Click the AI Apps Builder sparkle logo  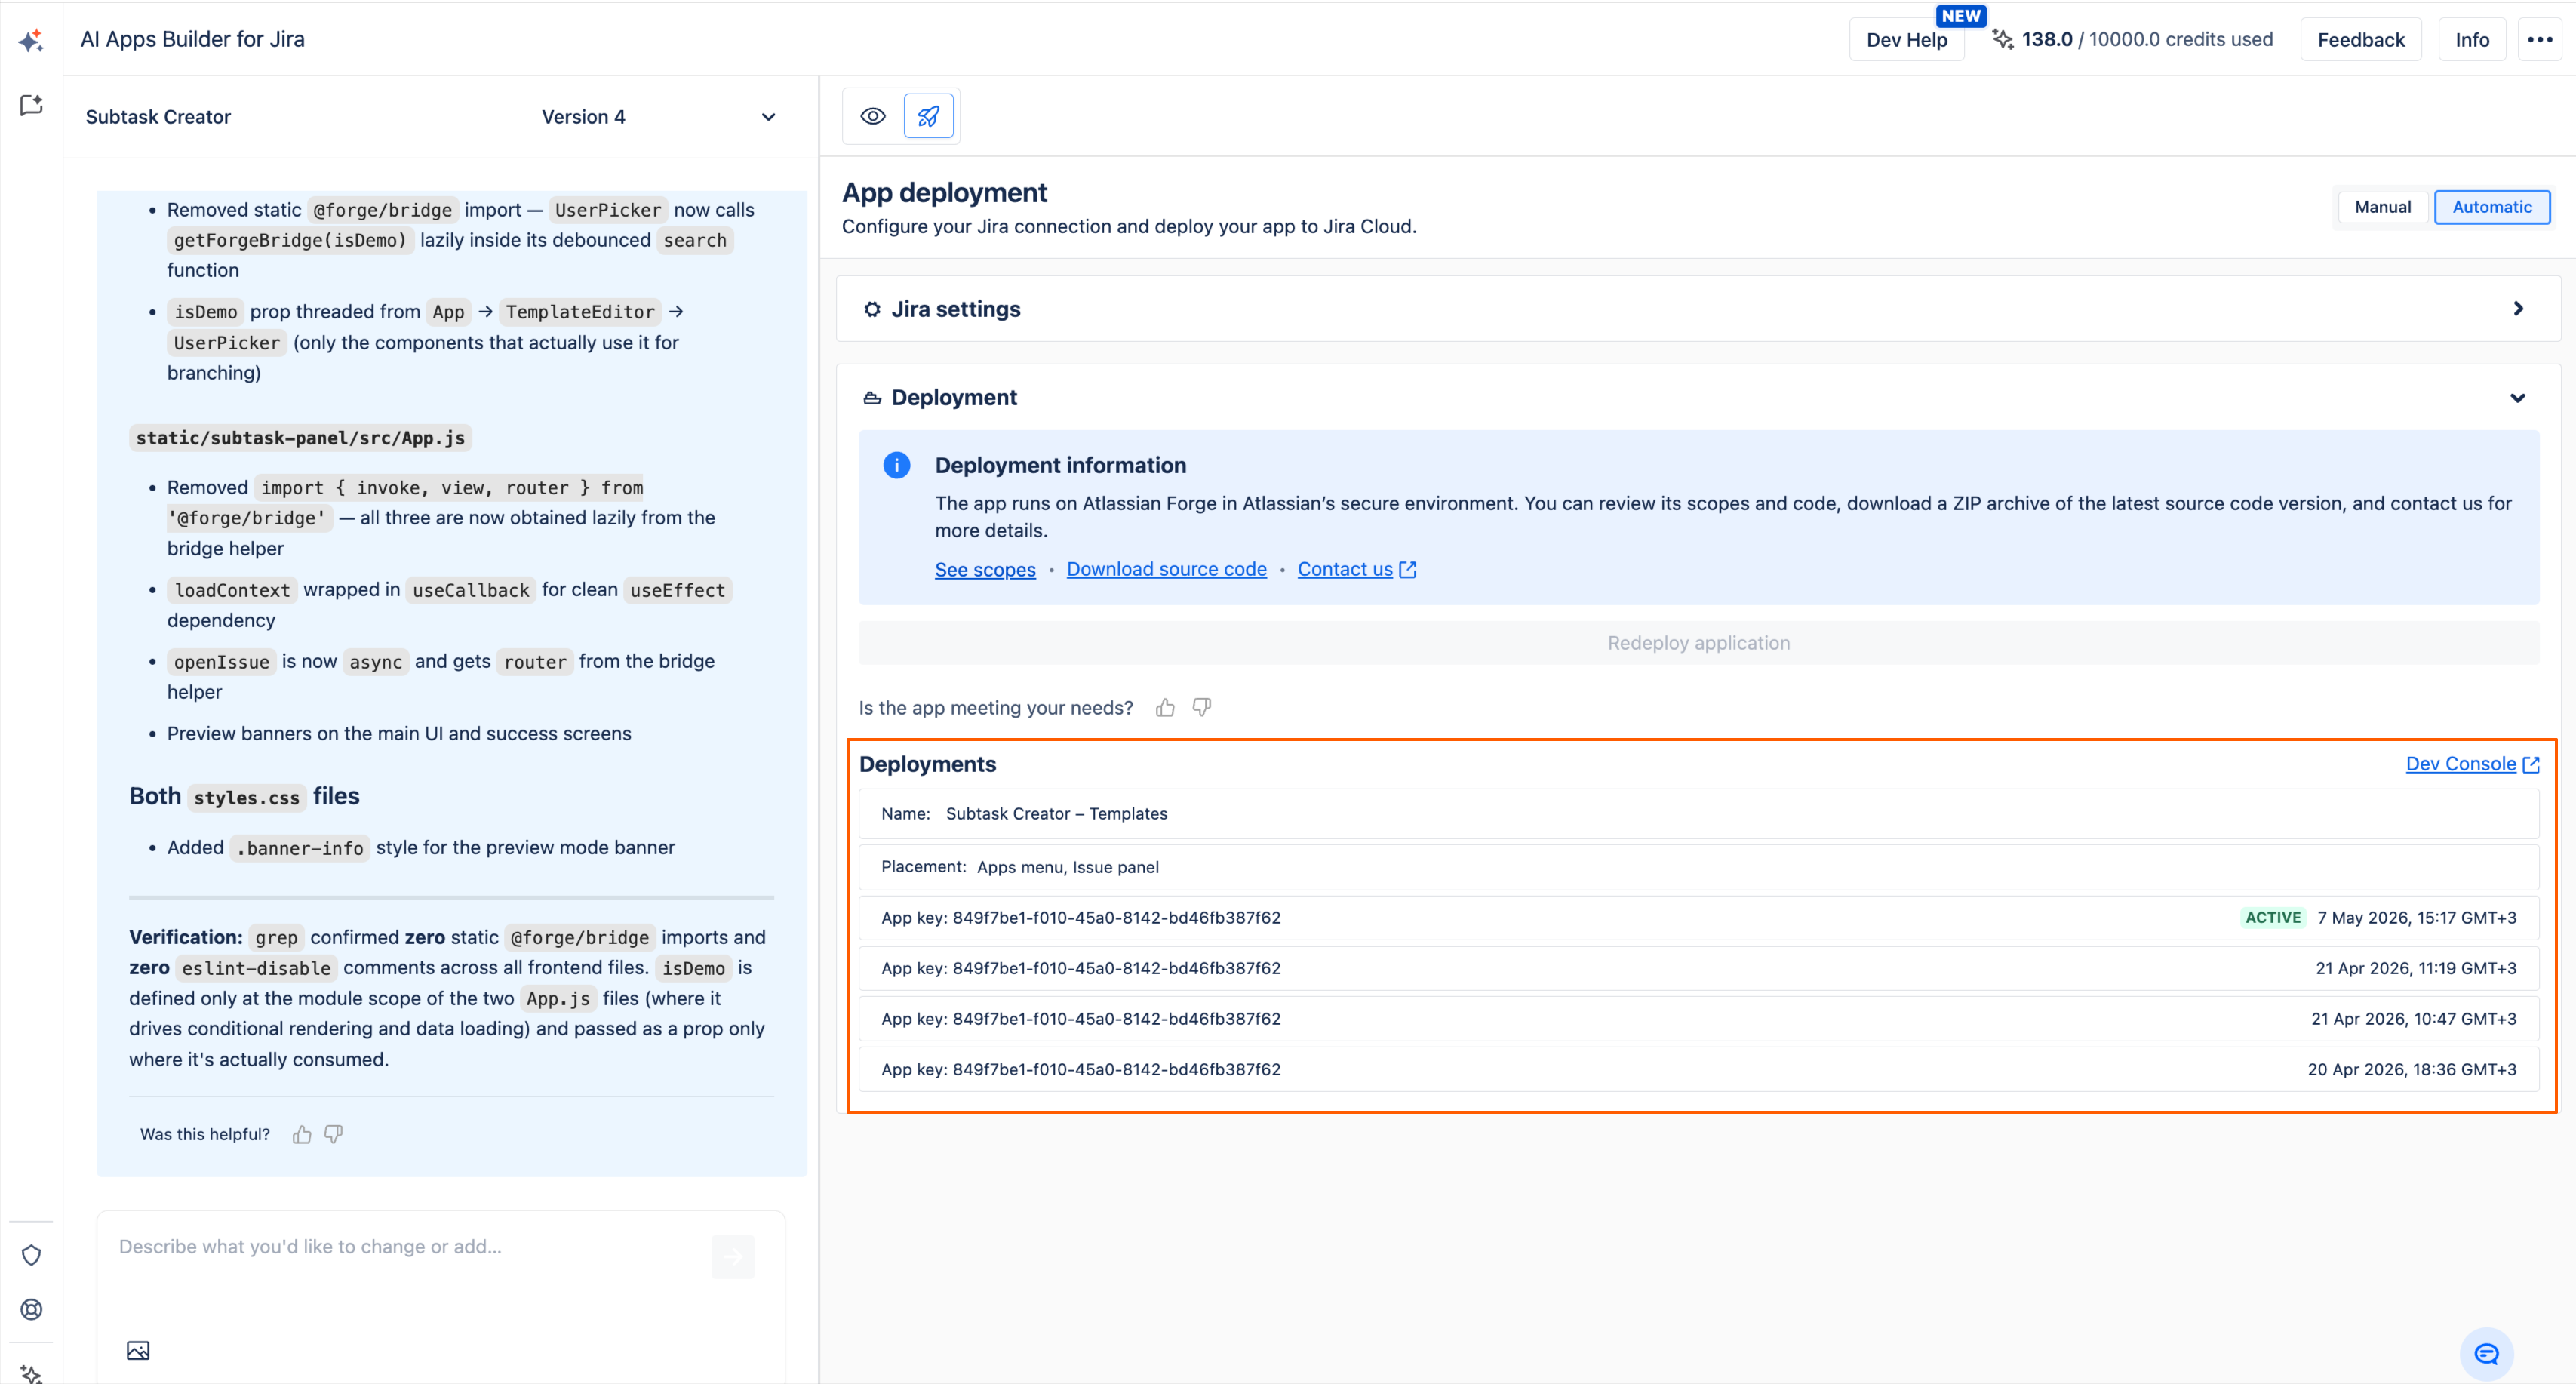[x=31, y=40]
